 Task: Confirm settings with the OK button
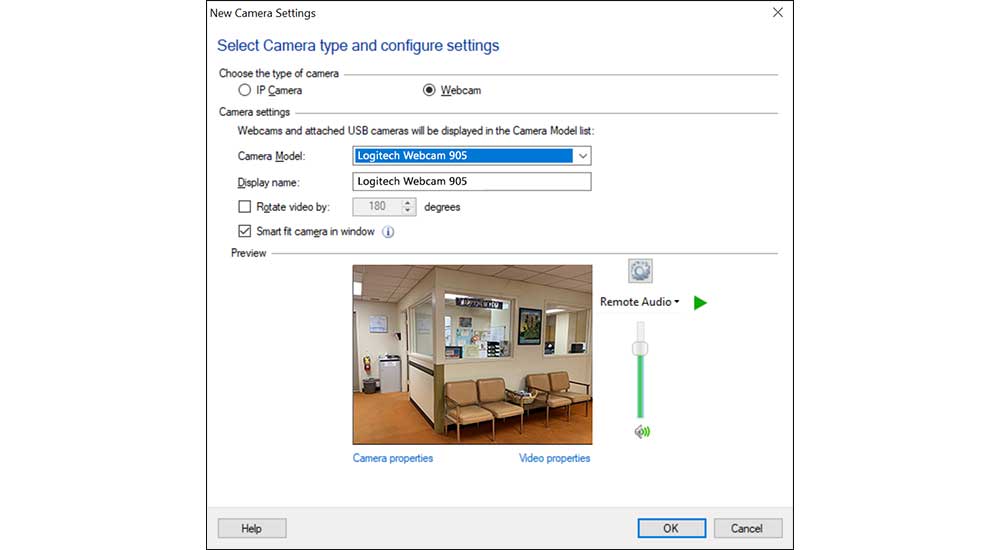tap(671, 528)
